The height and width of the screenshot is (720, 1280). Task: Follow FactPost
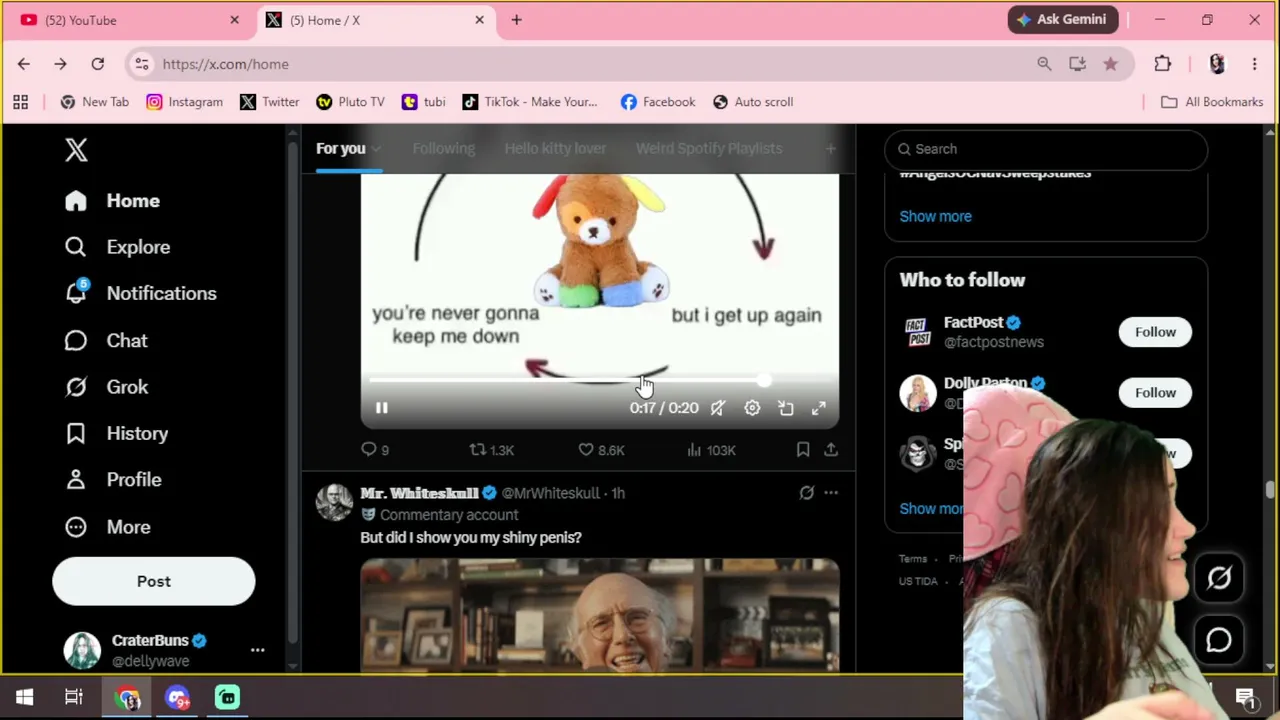[1155, 332]
